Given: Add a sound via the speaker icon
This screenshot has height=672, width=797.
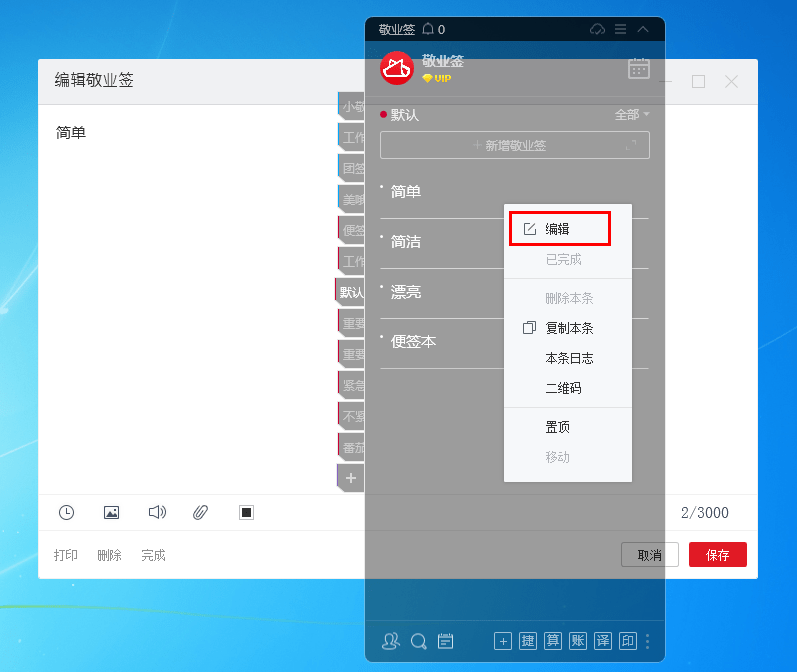Looking at the screenshot, I should tap(157, 512).
